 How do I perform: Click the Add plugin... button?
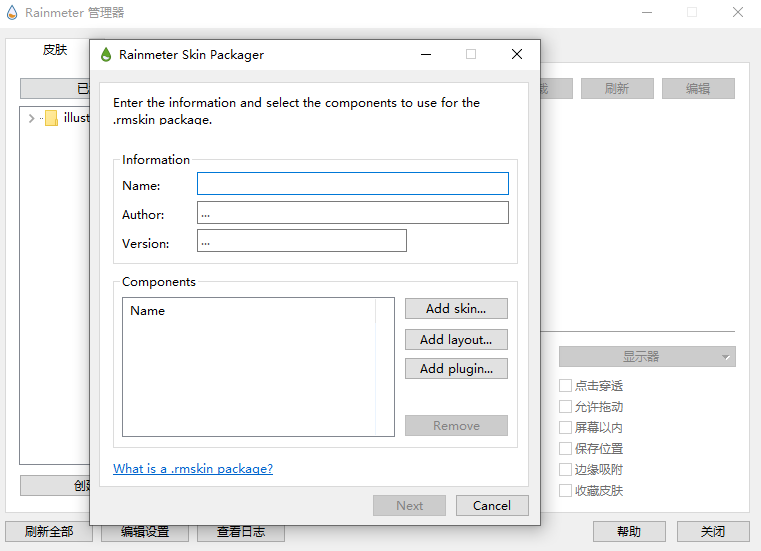click(x=456, y=368)
